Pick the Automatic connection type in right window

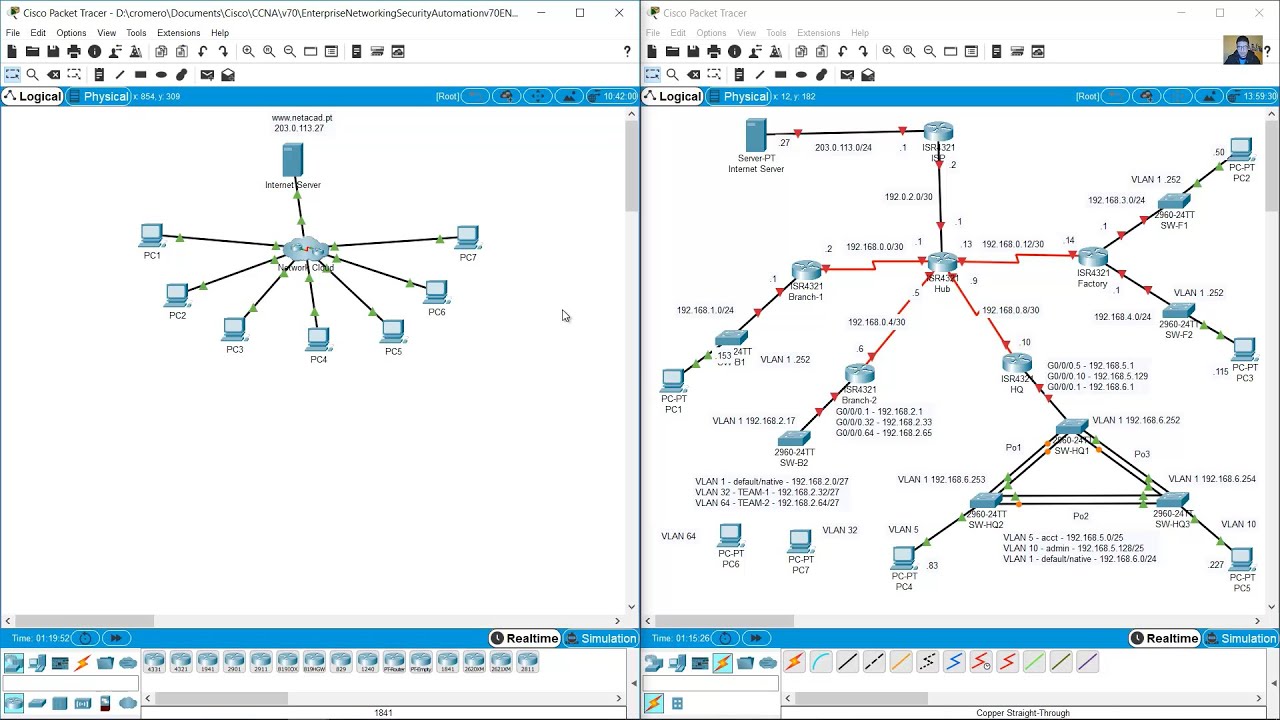coord(794,662)
